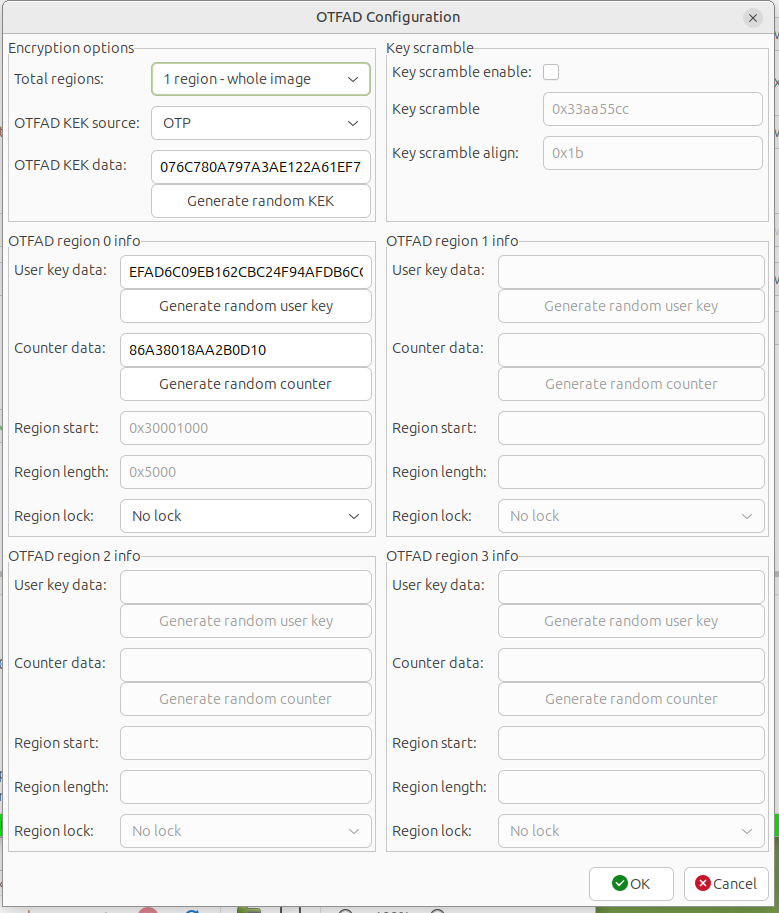This screenshot has height=913, width=779.
Task: Click the red X icon on Cancel
Action: click(x=703, y=883)
